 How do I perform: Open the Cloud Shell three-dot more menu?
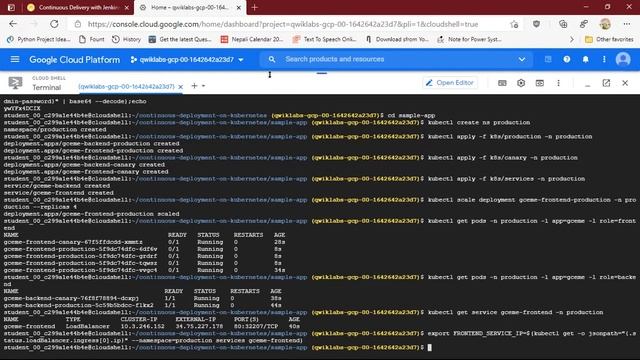click(558, 83)
